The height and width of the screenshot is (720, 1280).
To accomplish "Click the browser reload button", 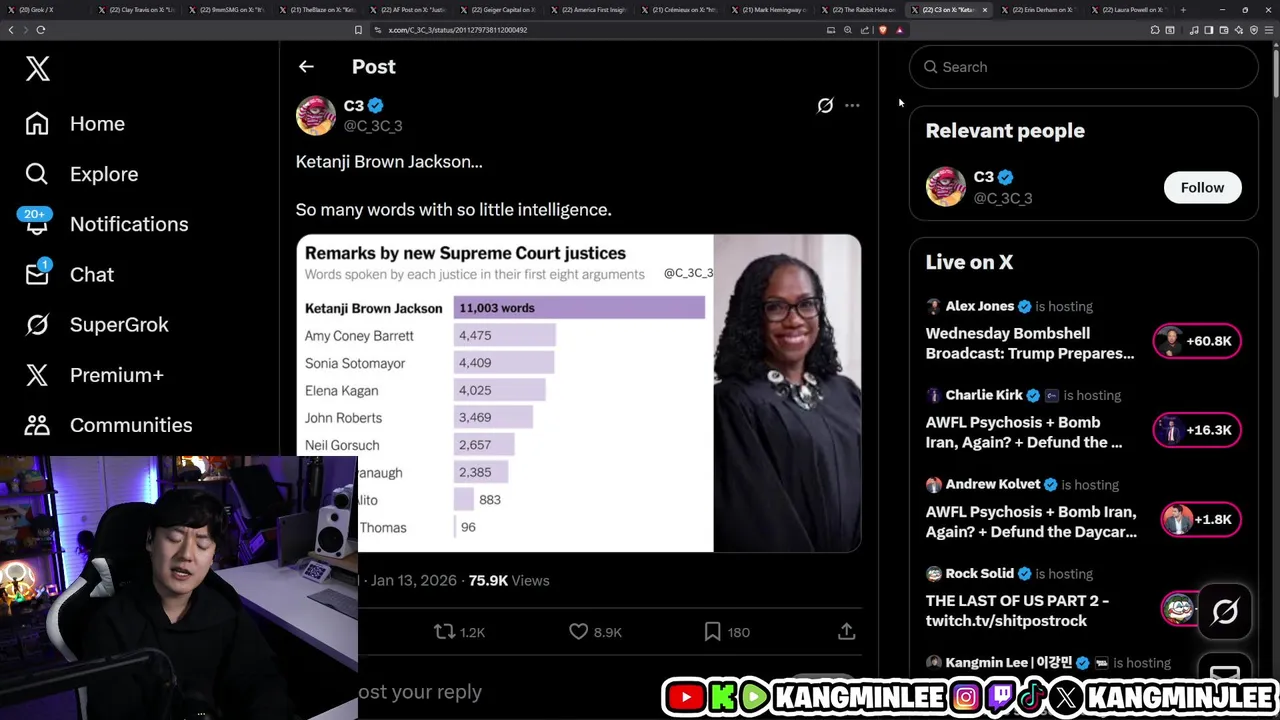I will click(x=41, y=30).
